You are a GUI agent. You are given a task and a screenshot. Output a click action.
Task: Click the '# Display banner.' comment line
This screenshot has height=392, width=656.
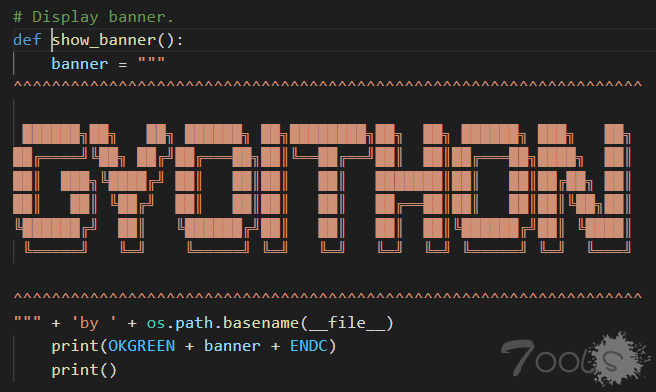[x=93, y=17]
